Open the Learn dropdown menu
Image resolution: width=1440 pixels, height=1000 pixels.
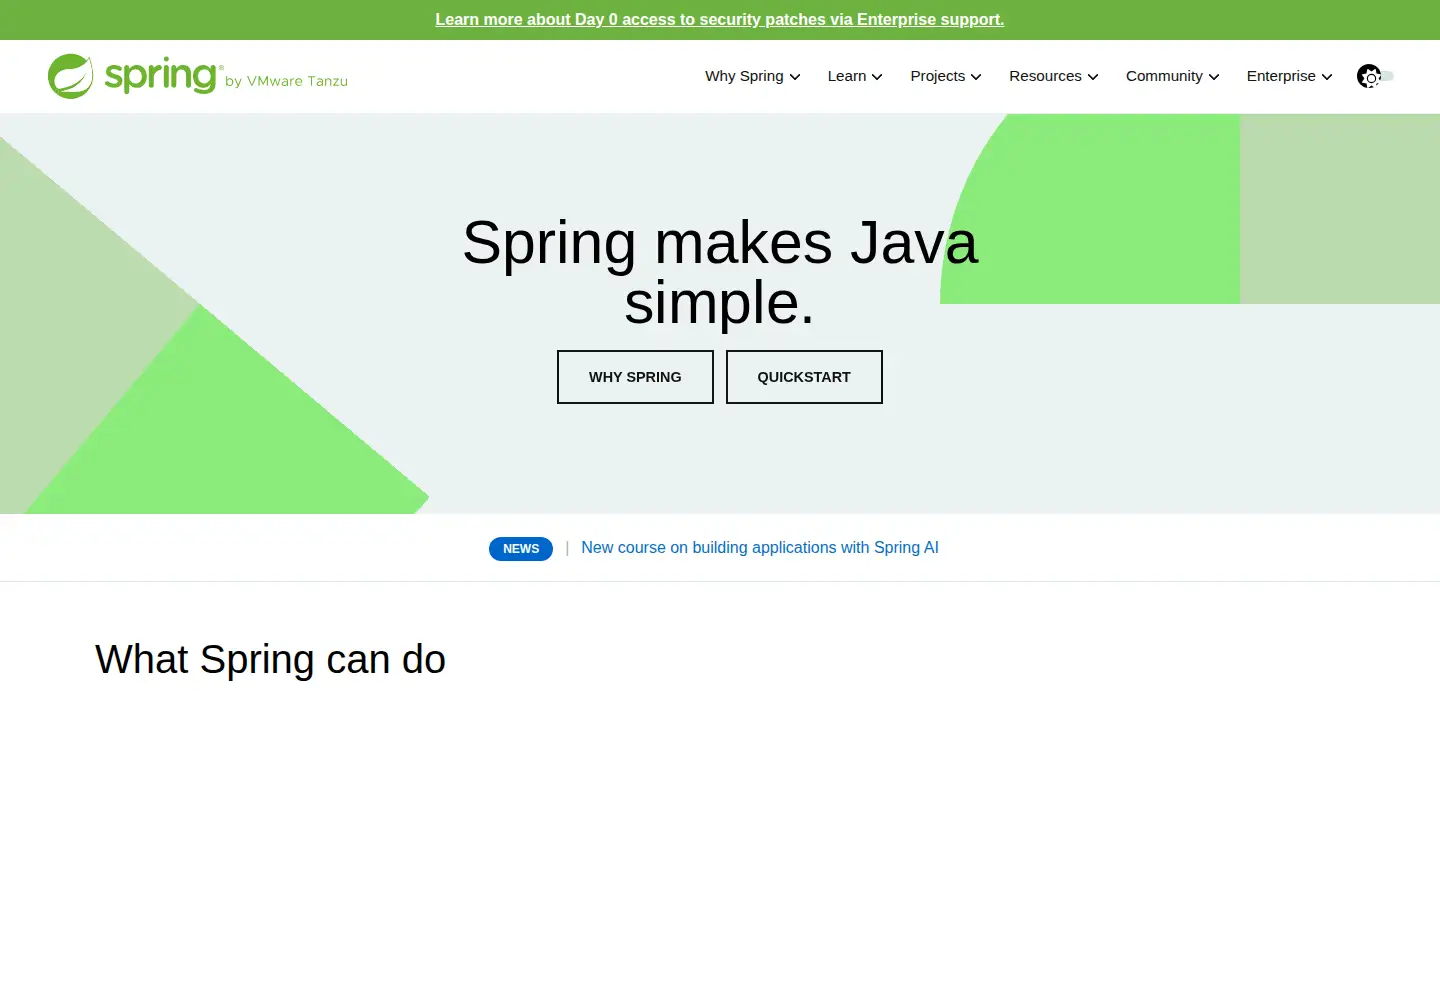click(855, 76)
